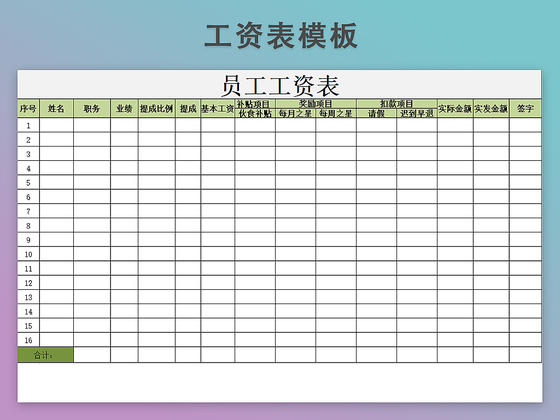Viewport: 560px width, 420px height.
Task: Click the 提成比例 column header
Action: click(156, 108)
